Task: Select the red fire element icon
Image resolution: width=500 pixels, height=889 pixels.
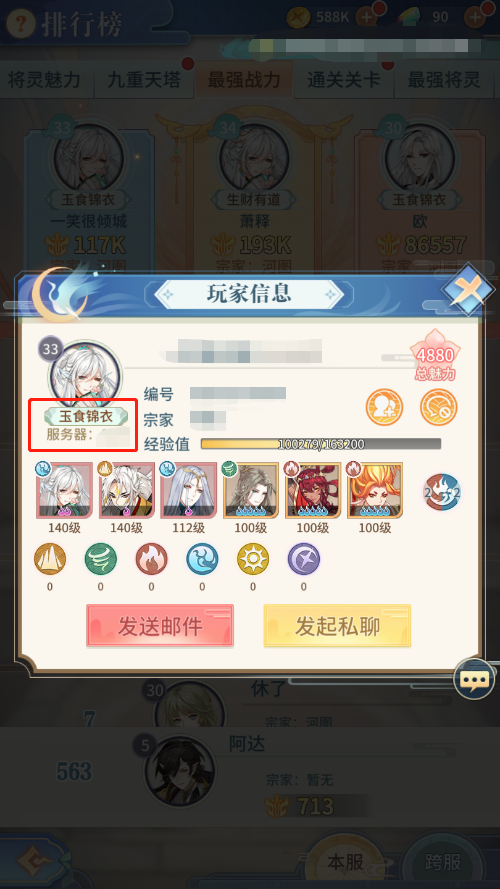Action: pos(151,560)
